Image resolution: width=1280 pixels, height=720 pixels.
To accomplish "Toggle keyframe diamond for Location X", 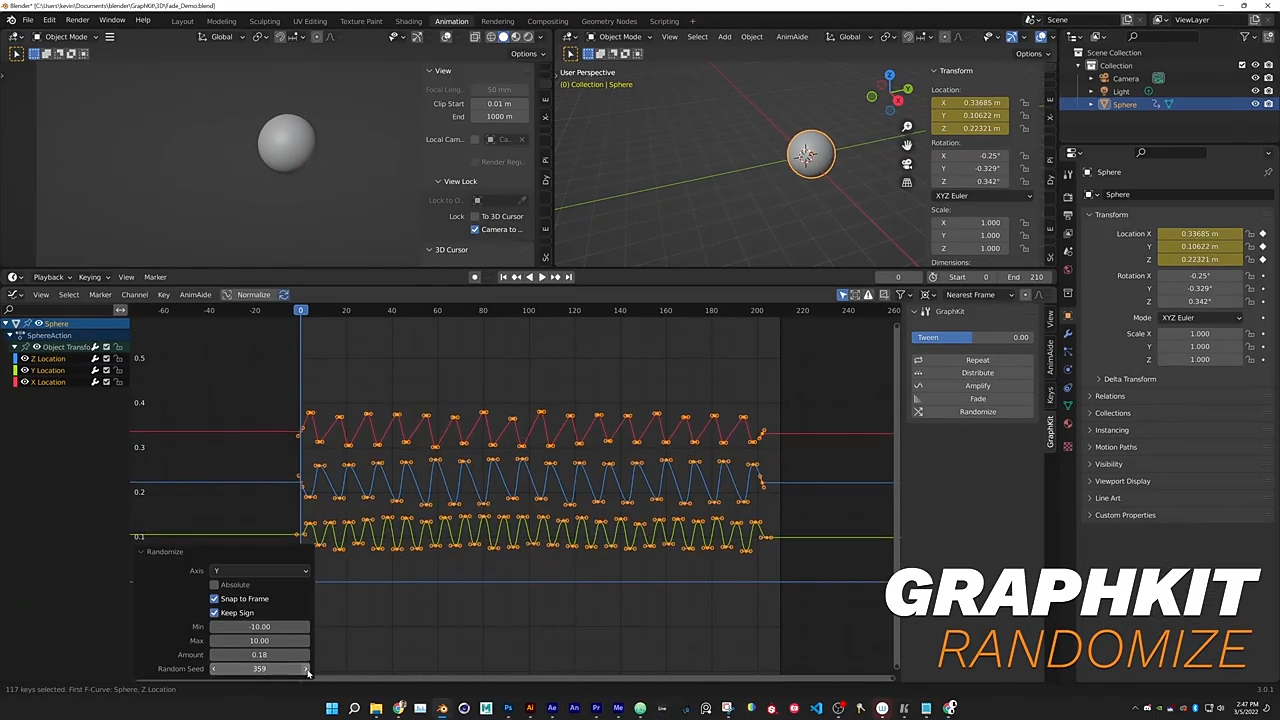I will [1263, 234].
